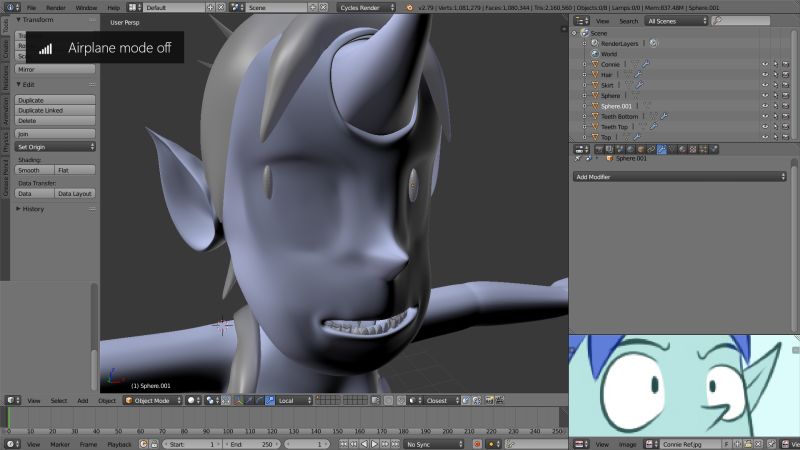Open the World tab in the Properties editor
This screenshot has width=800, height=450.
630,149
